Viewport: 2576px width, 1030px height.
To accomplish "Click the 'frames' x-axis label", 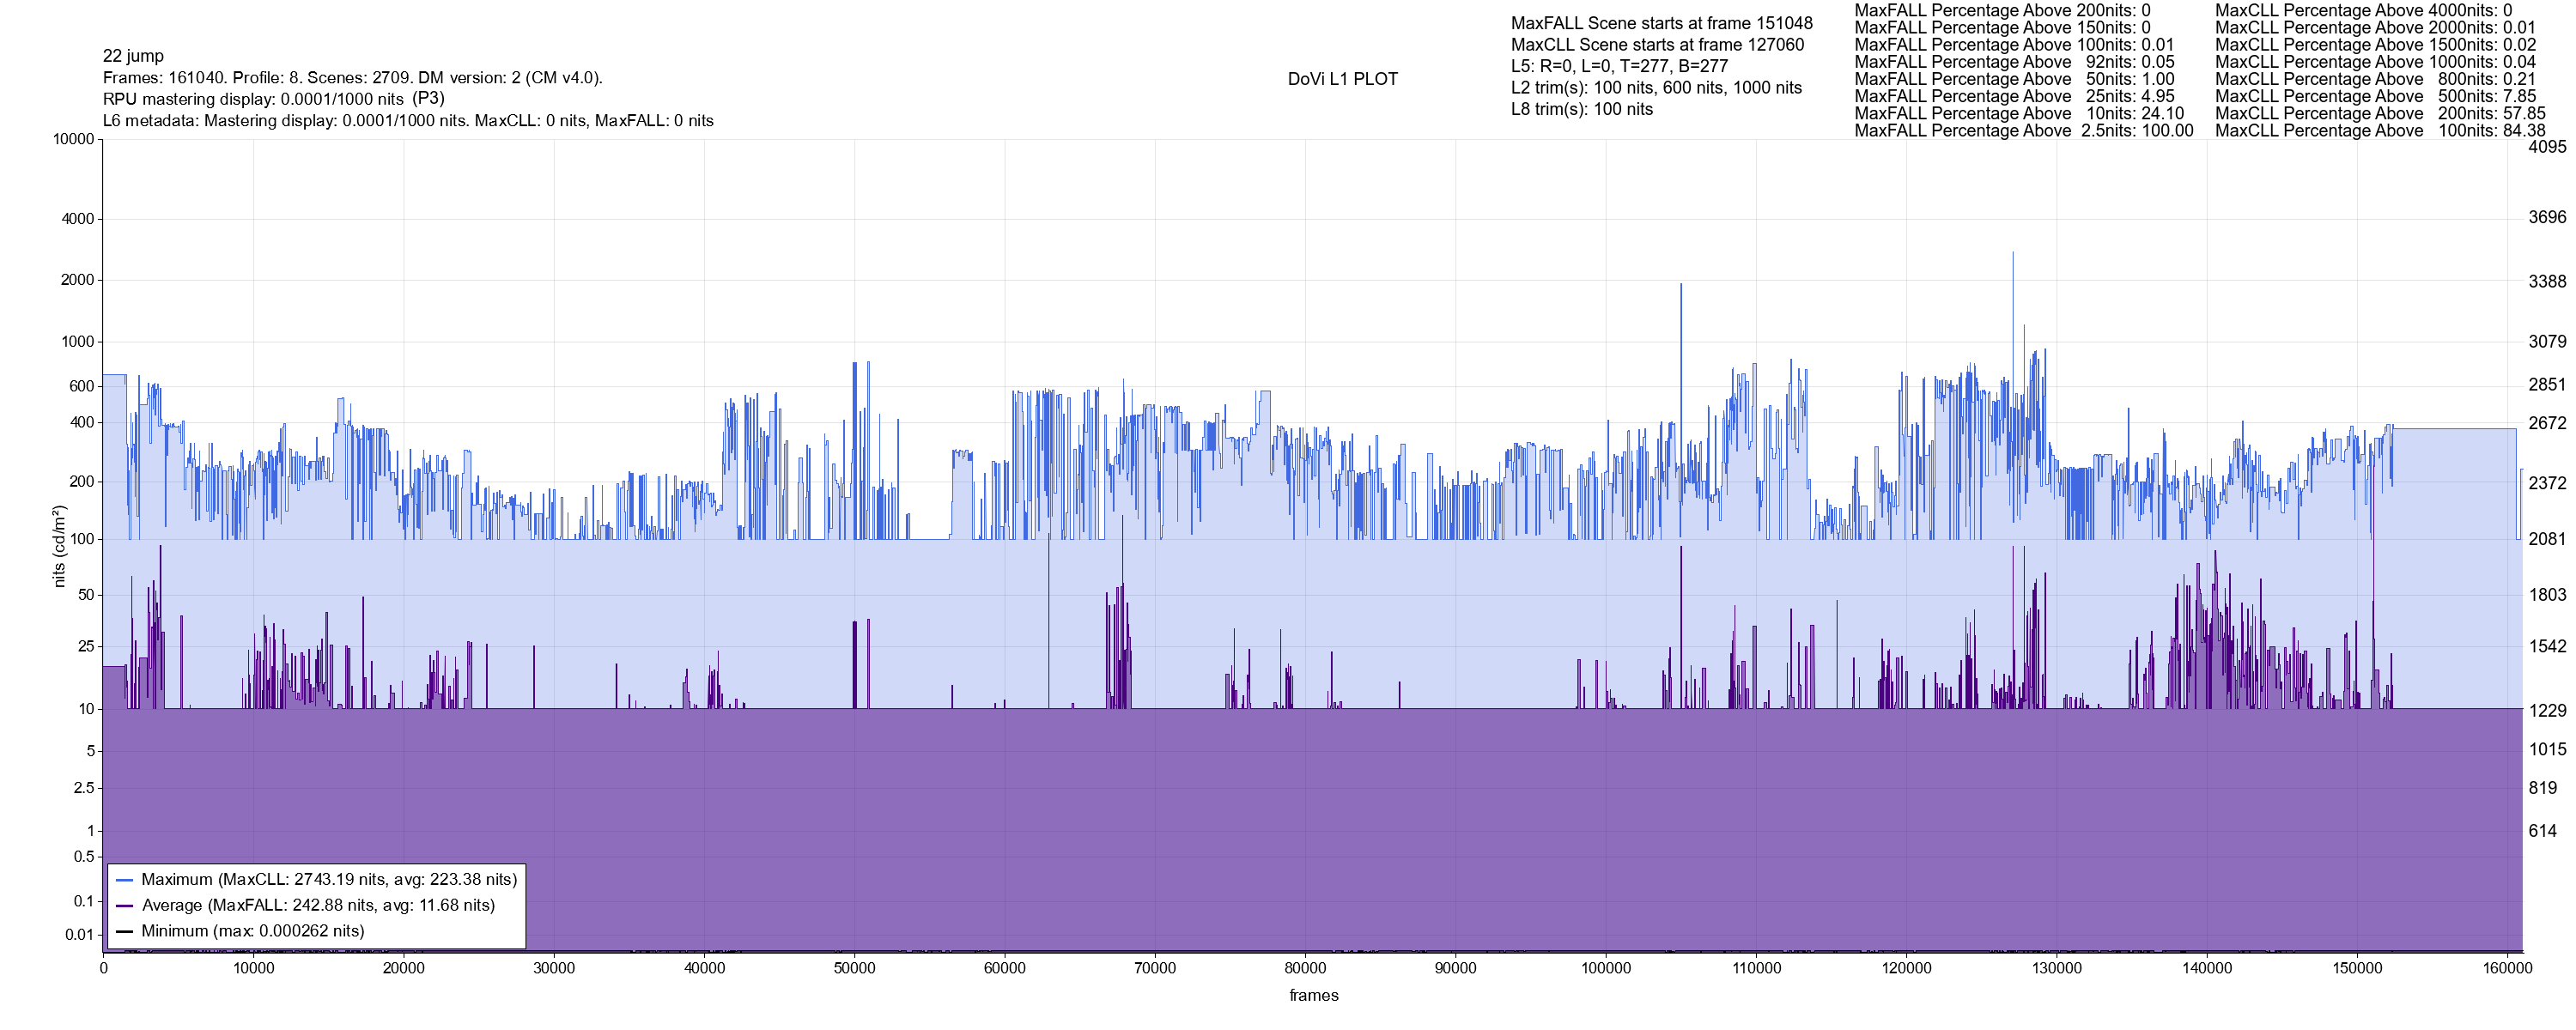I will click(x=1313, y=996).
